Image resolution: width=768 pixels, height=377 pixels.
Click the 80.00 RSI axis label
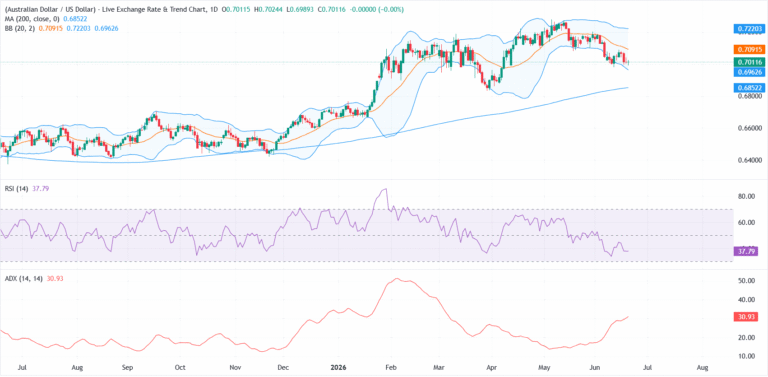(x=746, y=196)
